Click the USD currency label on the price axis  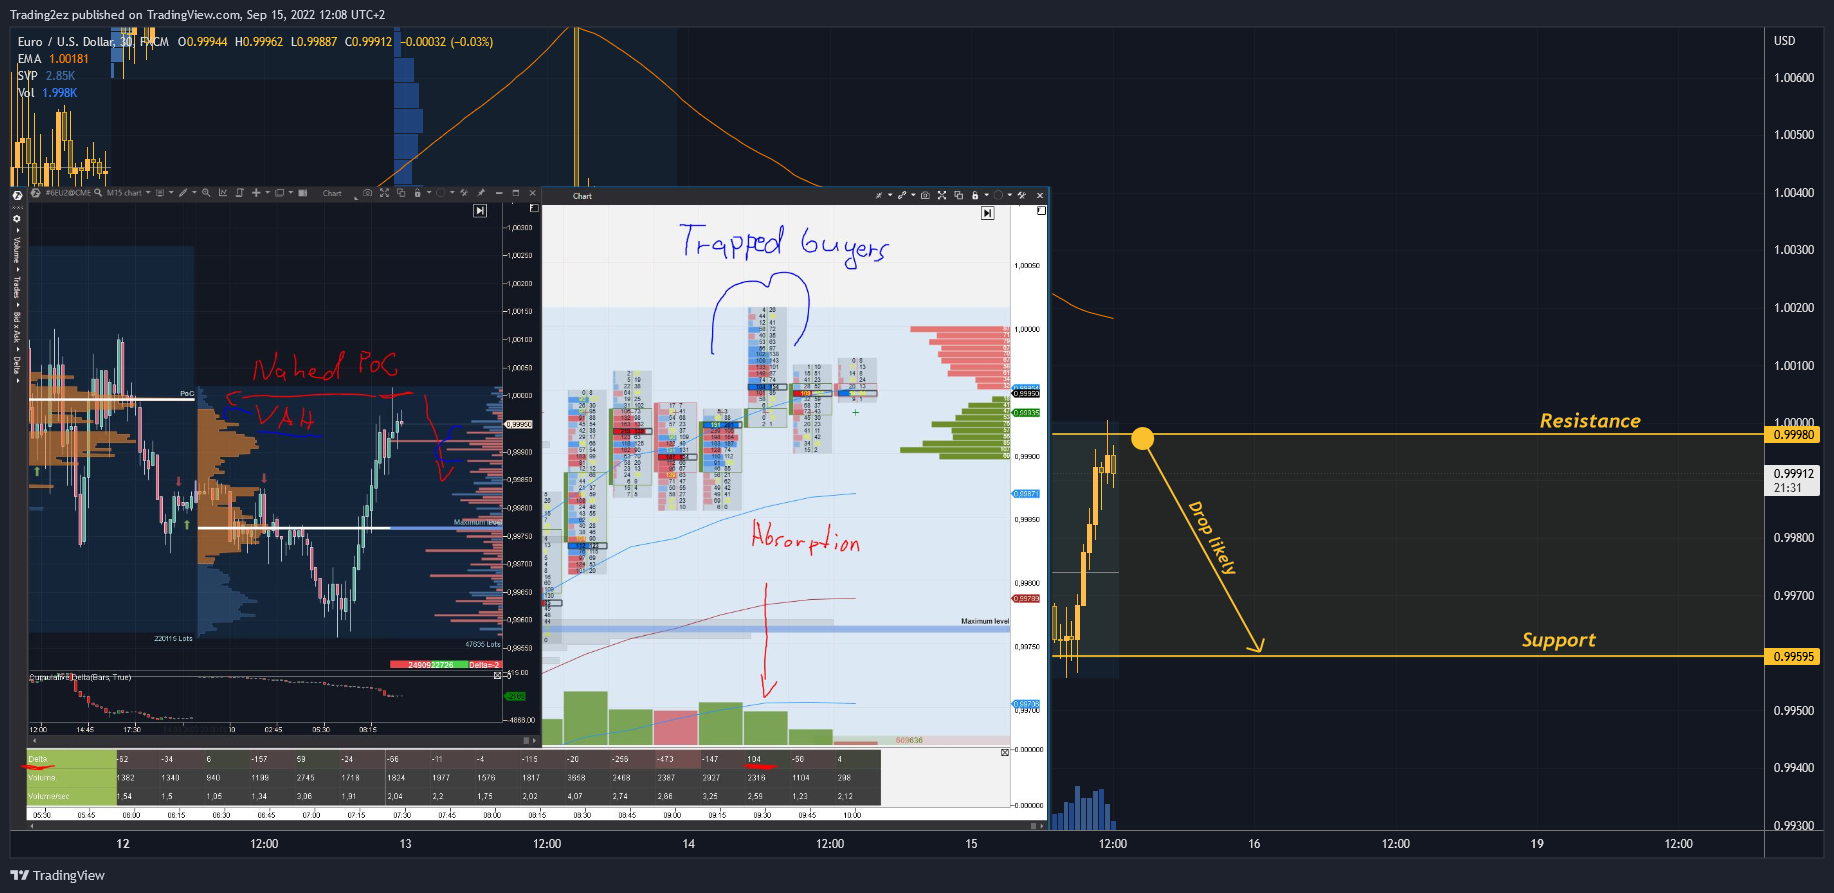1785,41
